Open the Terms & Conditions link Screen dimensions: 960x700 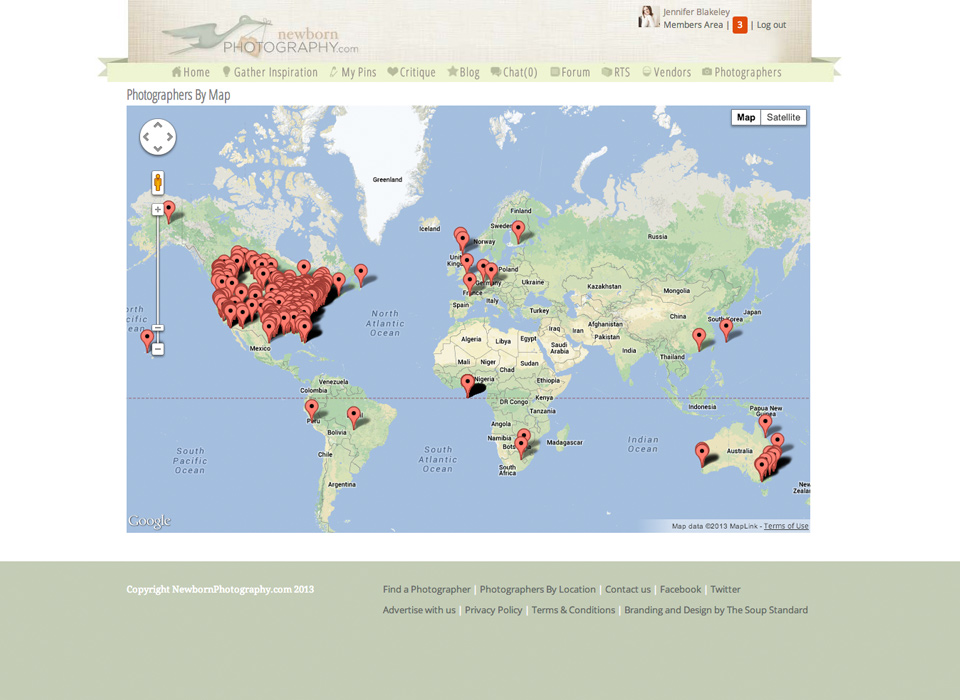point(573,610)
